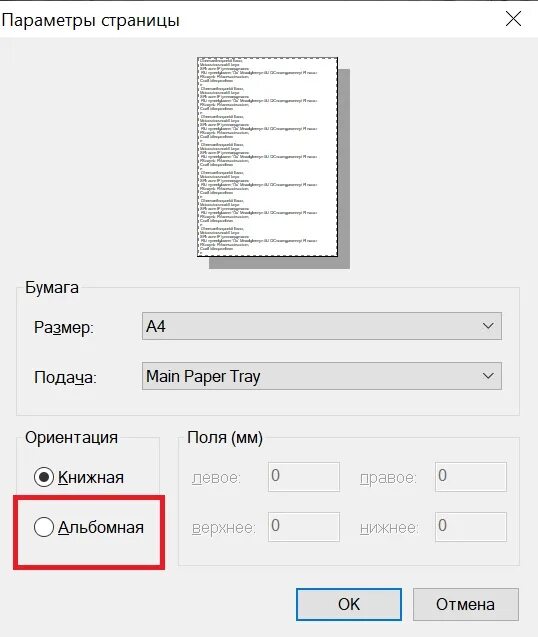Confirm the page settings with OK
Viewport: 538px width, 637px height.
pyautogui.click(x=349, y=604)
